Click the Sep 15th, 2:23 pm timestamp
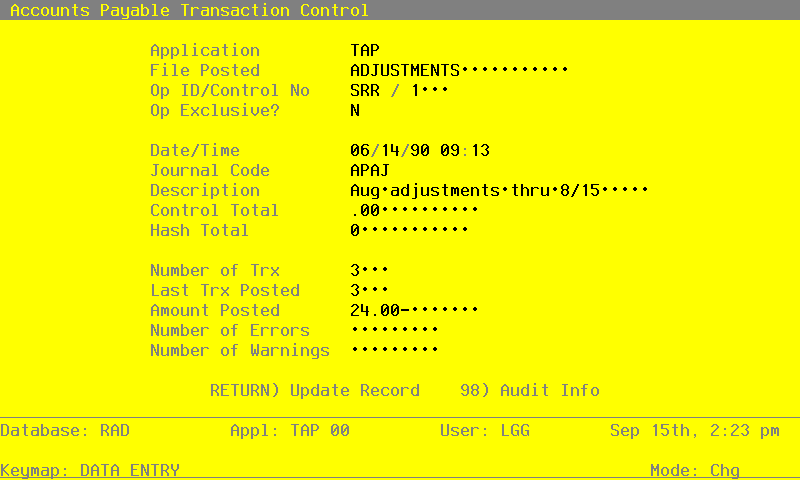This screenshot has width=800, height=480. [695, 431]
